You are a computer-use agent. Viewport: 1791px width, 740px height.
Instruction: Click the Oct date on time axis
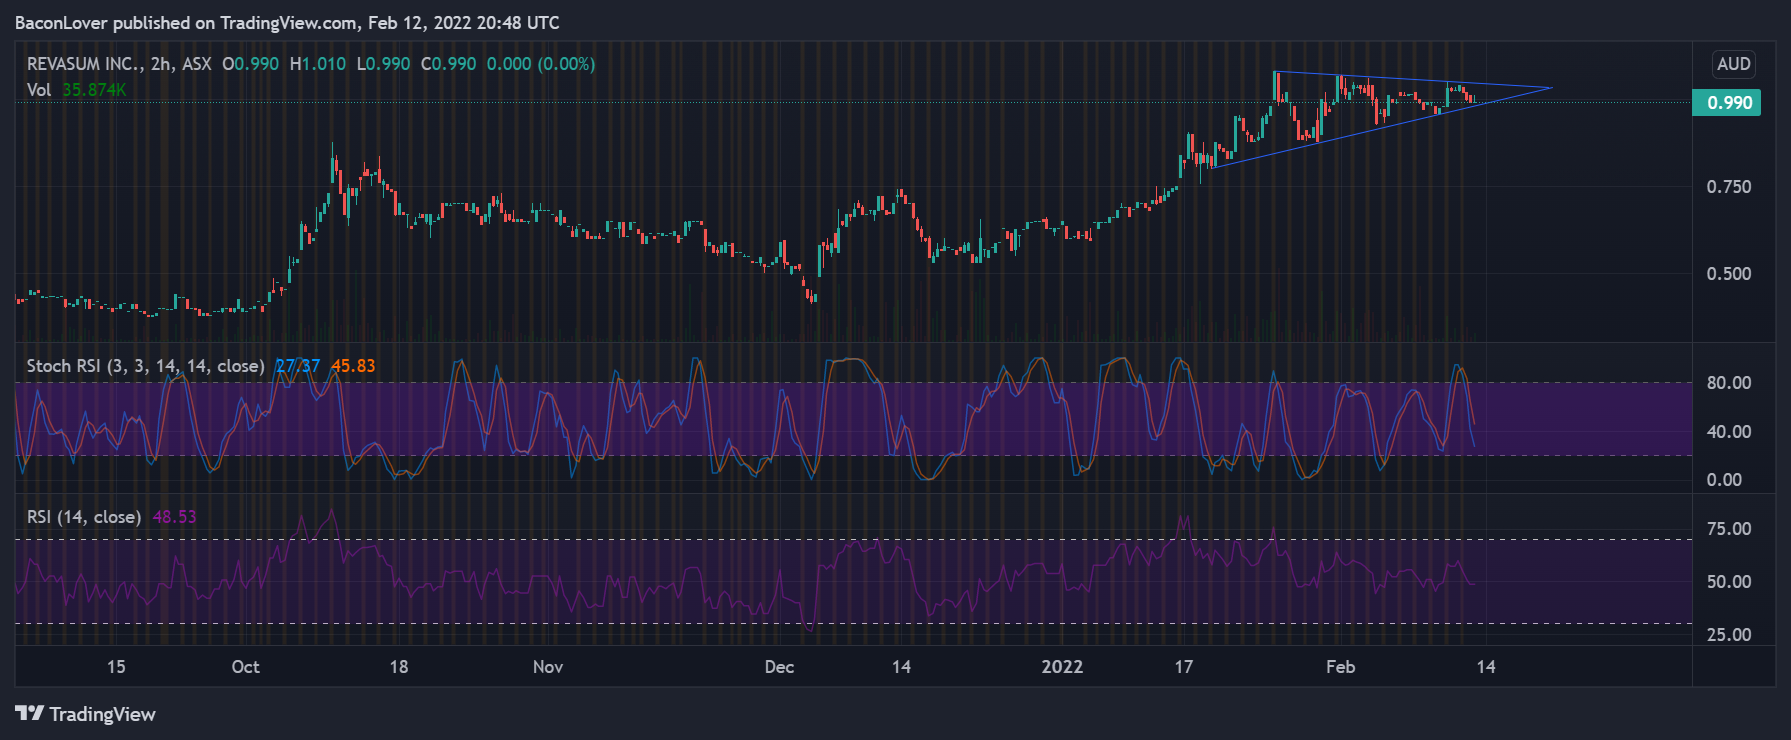tap(245, 667)
